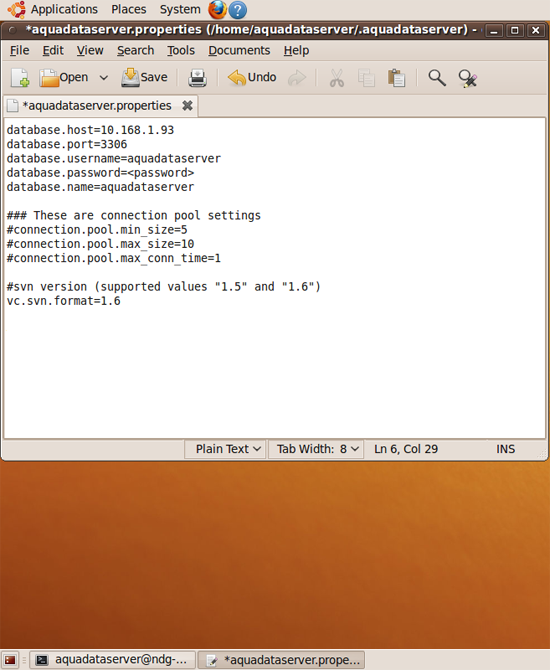Launch Firefox from the top panel

(217, 9)
